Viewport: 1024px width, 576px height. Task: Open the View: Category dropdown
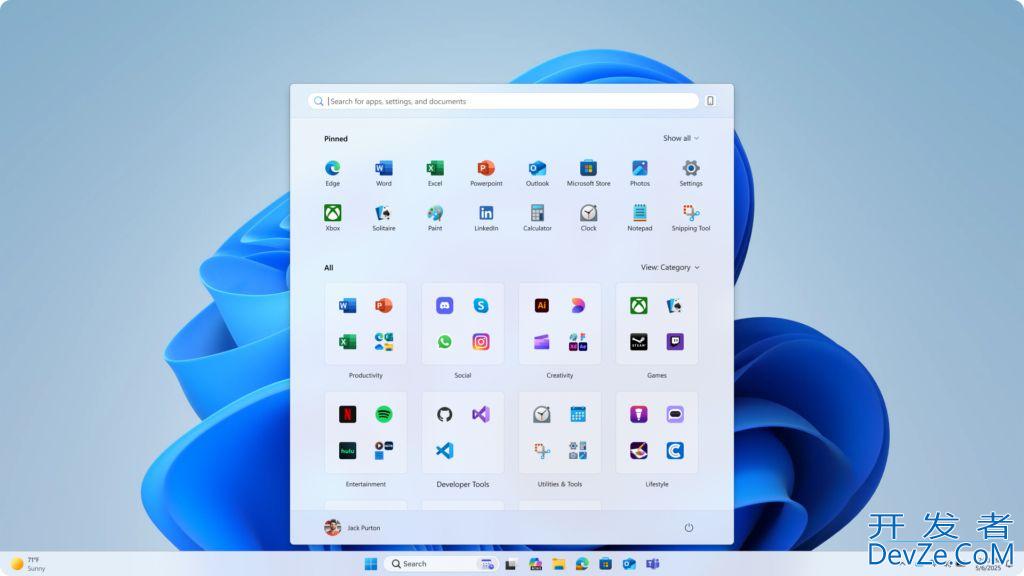tap(670, 268)
